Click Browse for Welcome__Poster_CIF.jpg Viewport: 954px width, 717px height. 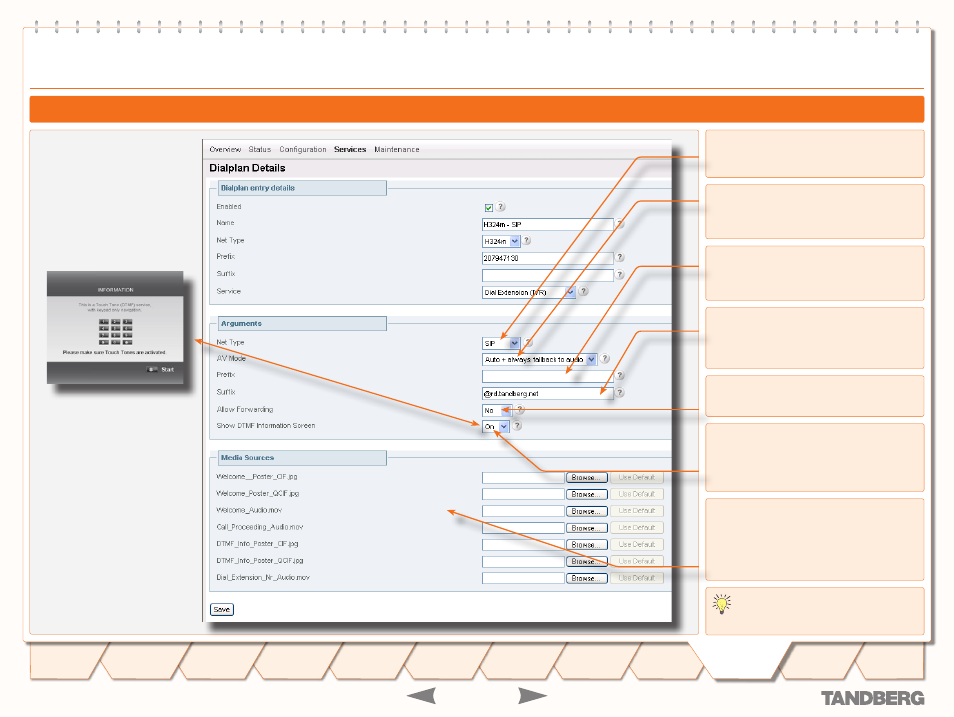(x=587, y=478)
